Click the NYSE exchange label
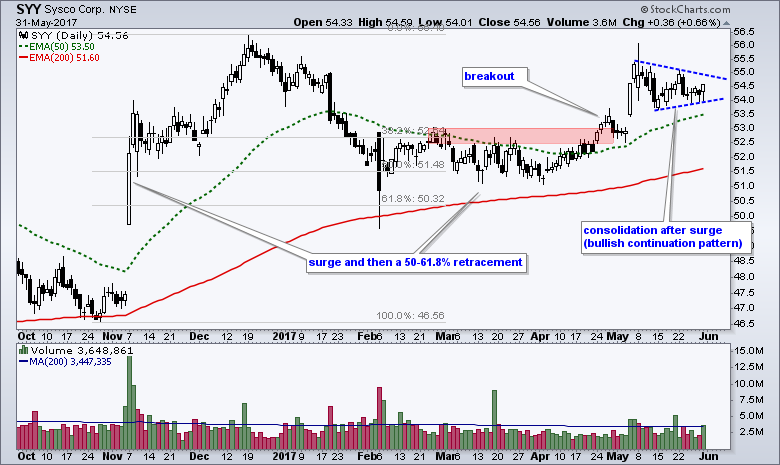The height and width of the screenshot is (465, 780). (x=122, y=9)
